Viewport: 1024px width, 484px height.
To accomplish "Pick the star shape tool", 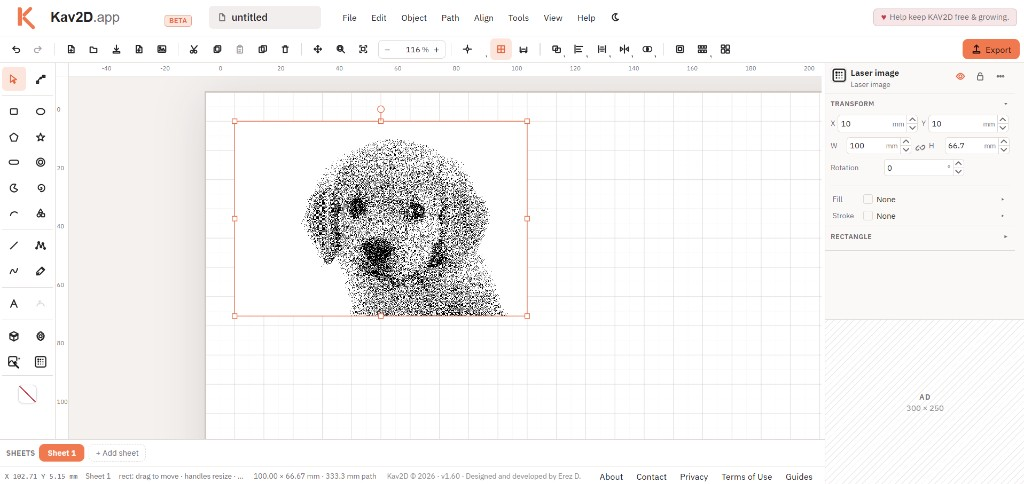I will [40, 137].
